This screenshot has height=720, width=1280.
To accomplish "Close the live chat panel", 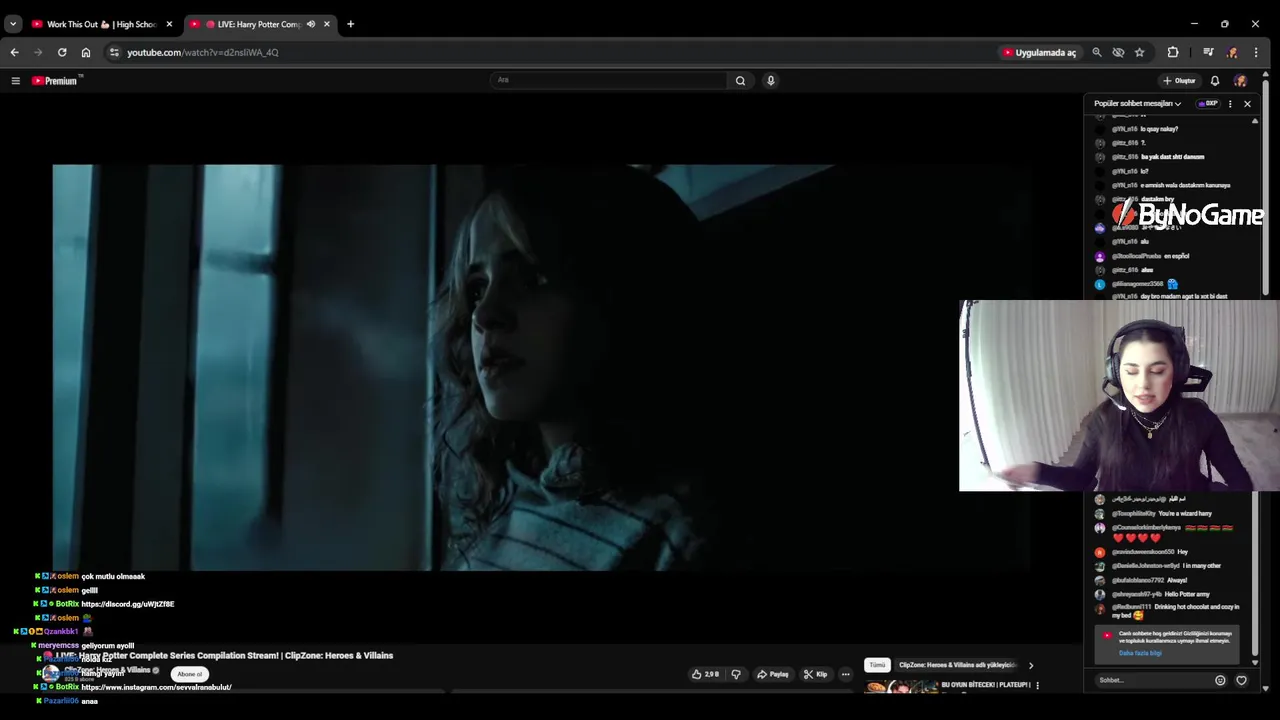I will coord(1247,104).
